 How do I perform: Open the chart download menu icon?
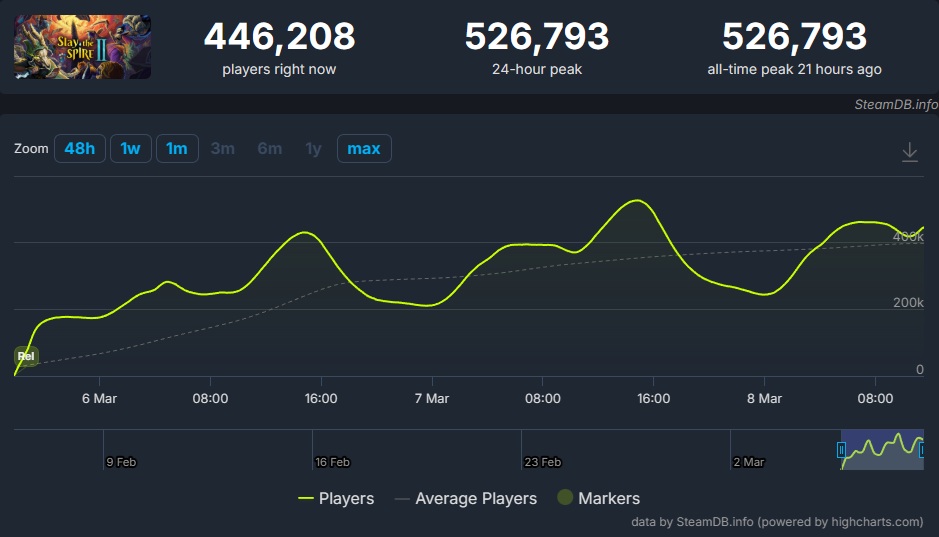pyautogui.click(x=909, y=151)
